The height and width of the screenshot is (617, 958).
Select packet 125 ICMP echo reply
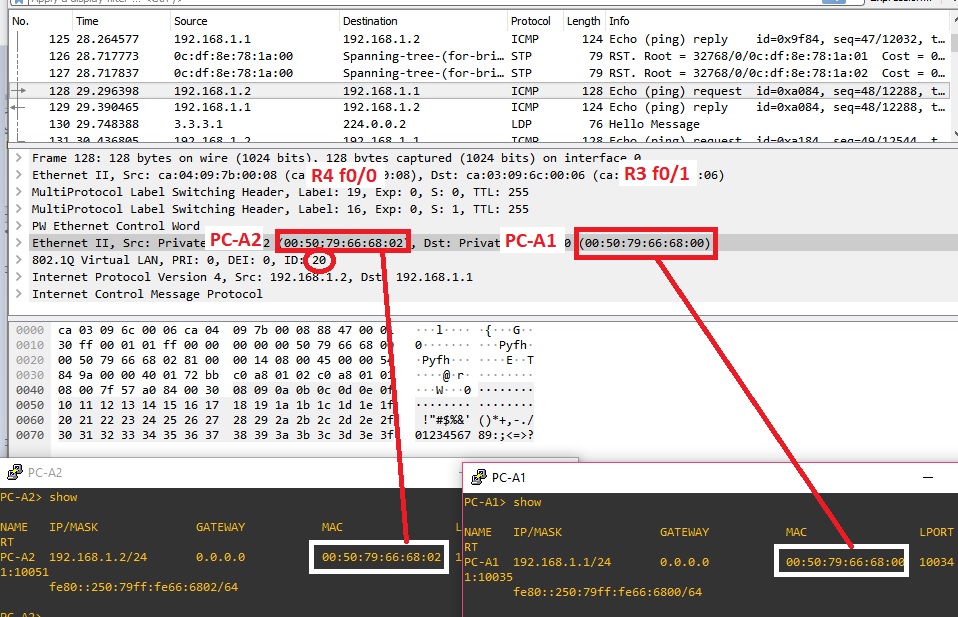300,38
